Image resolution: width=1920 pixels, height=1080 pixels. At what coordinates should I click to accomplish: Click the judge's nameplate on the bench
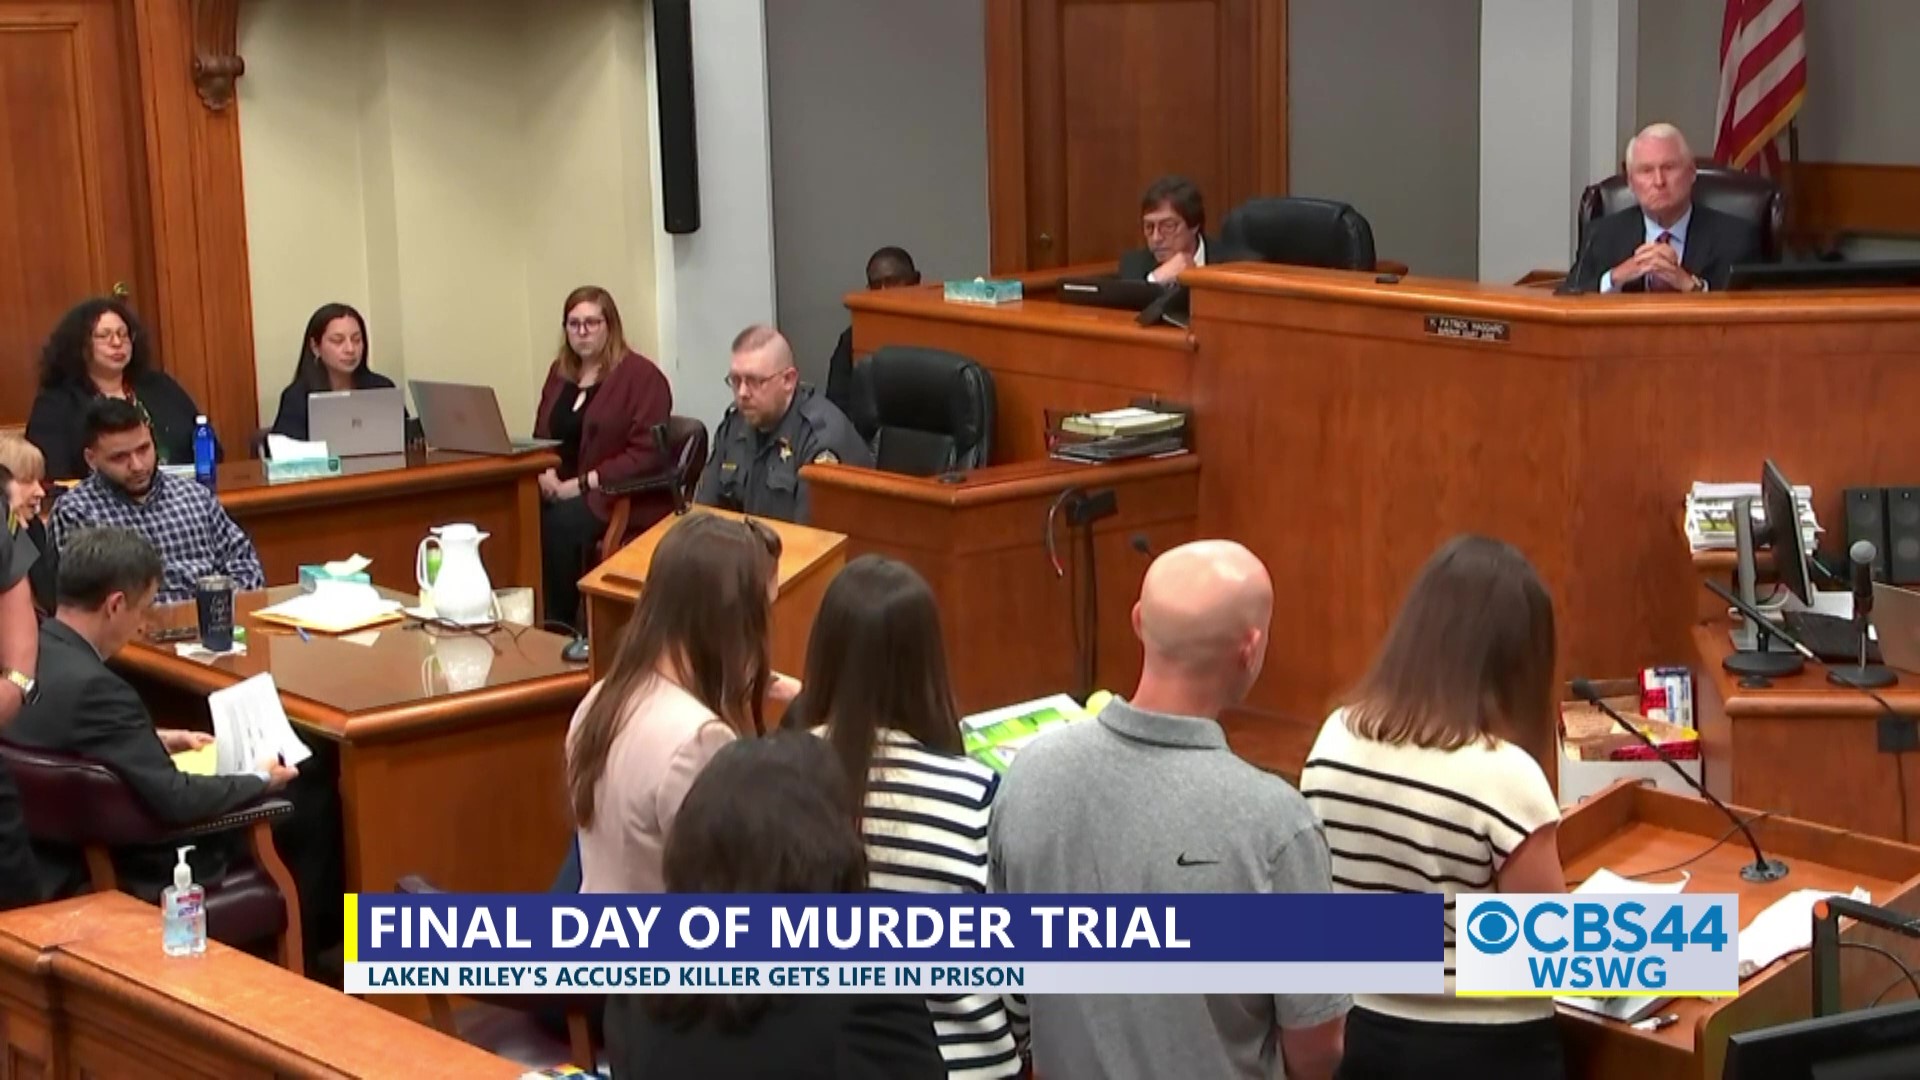pyautogui.click(x=1466, y=328)
